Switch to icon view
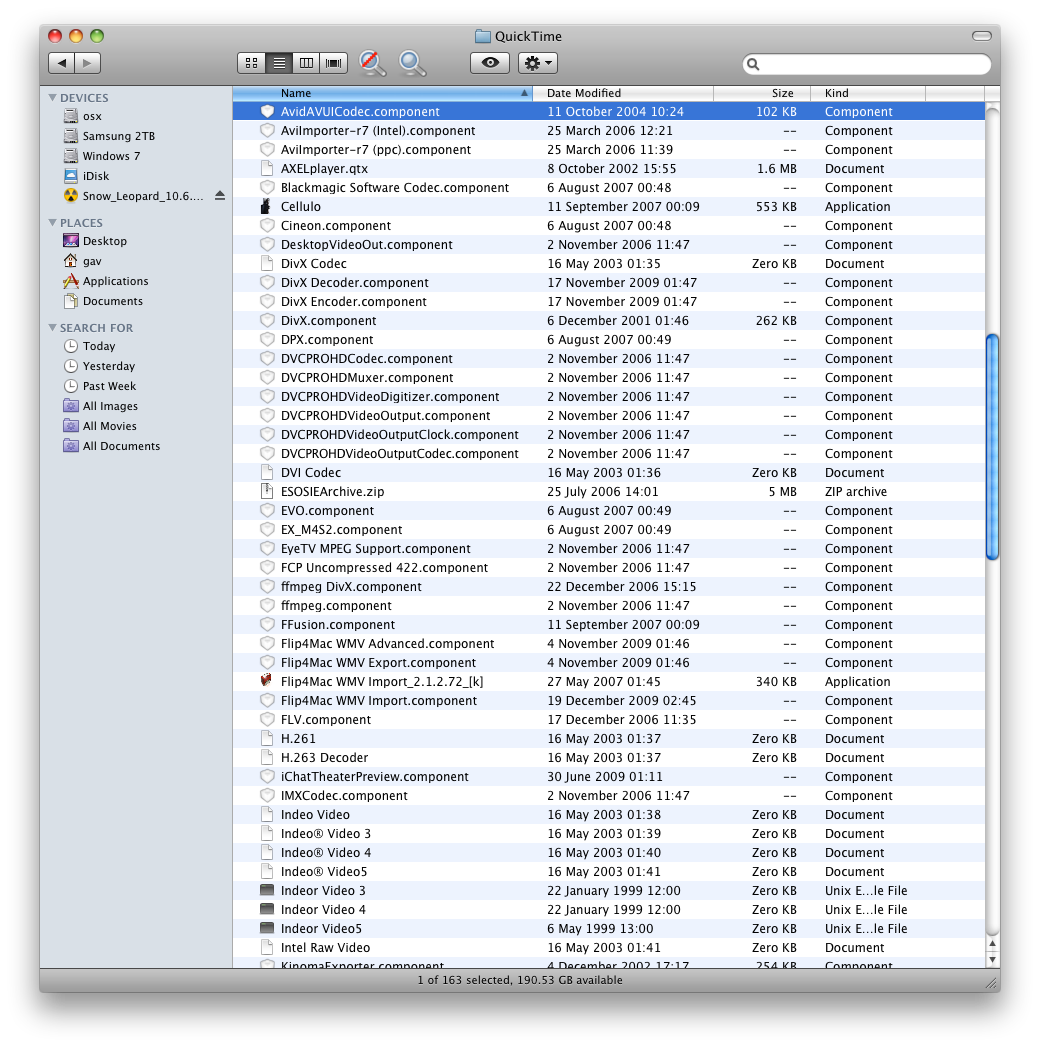The image size is (1040, 1047). pyautogui.click(x=251, y=63)
